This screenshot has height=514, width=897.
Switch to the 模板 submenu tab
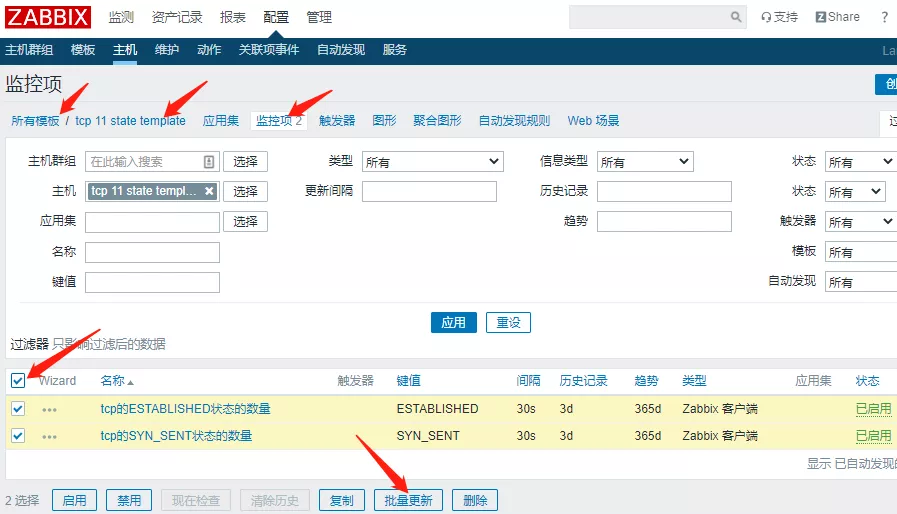coord(83,50)
